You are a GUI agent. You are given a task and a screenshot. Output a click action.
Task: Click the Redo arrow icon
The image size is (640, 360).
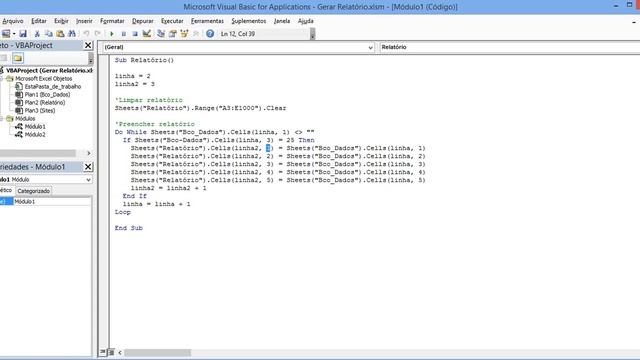point(98,34)
